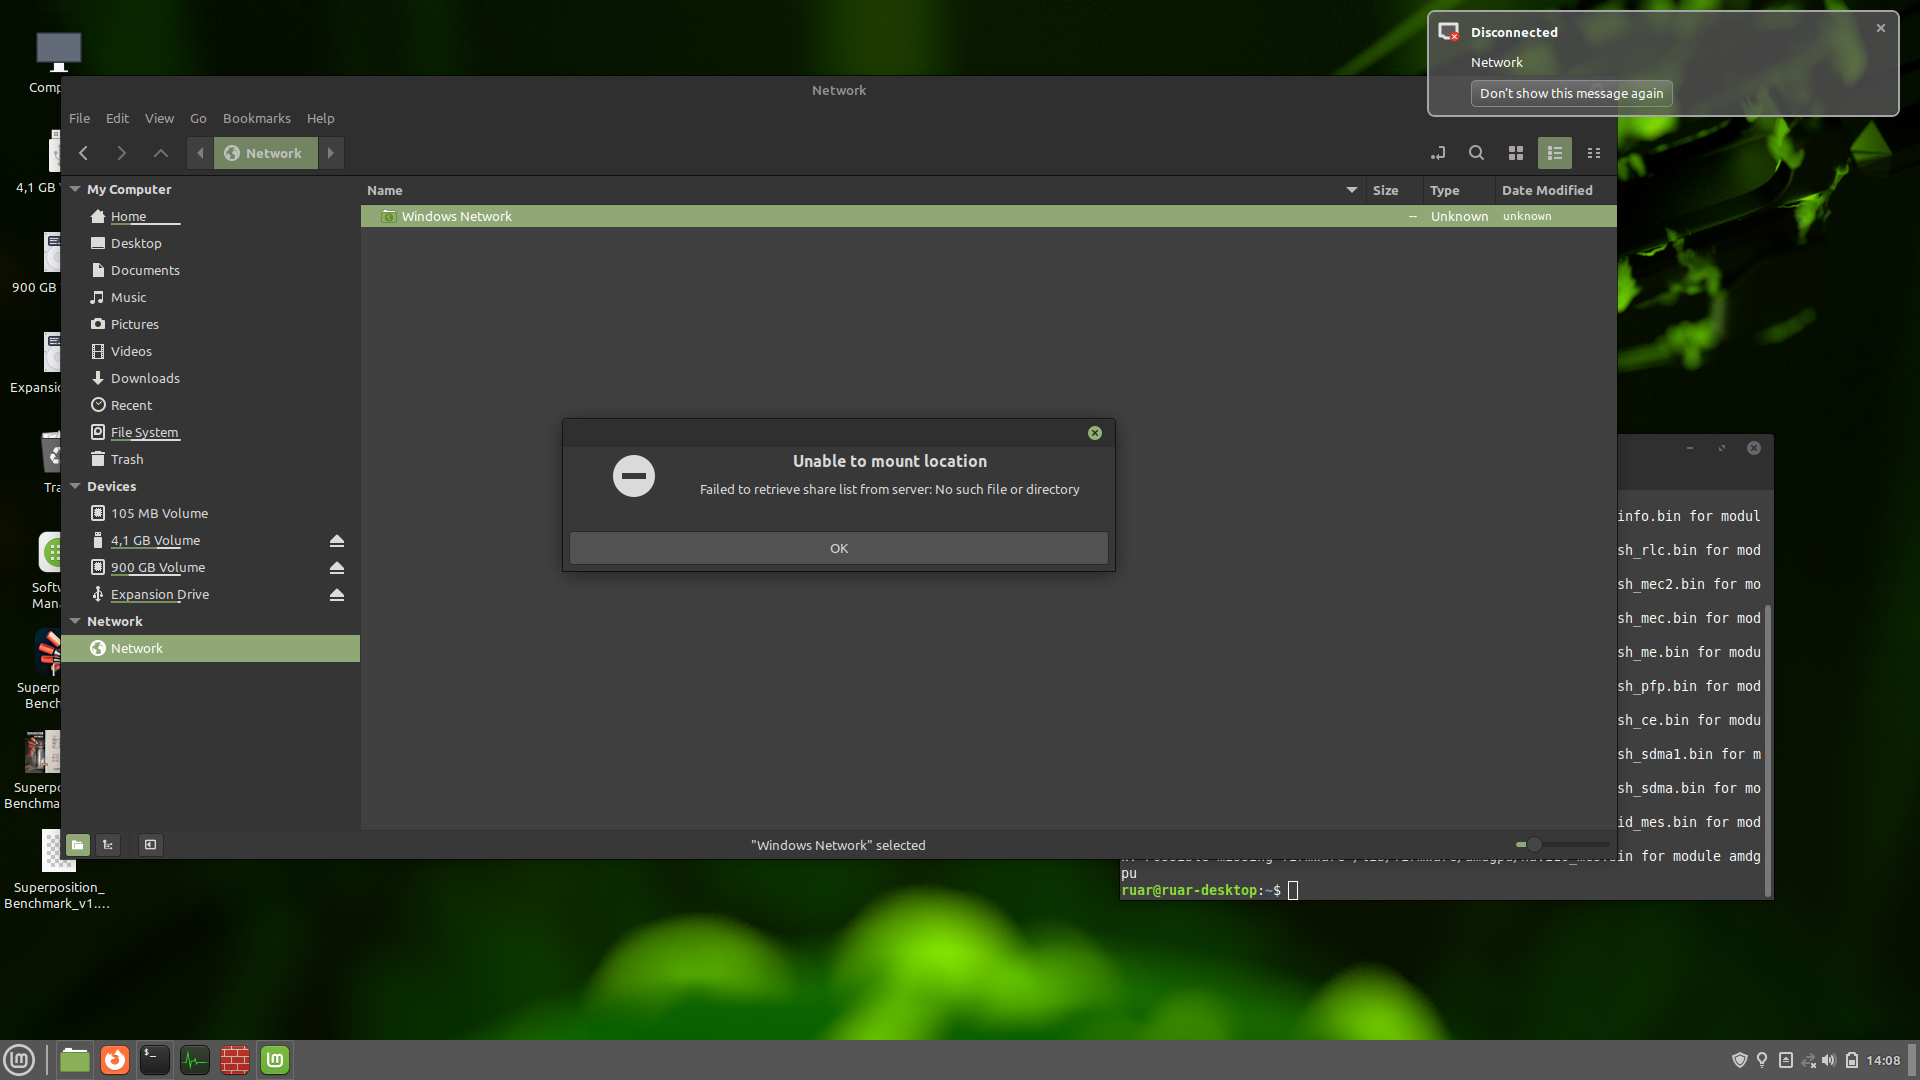
Task: Hide the sidebar using status bar button
Action: click(150, 845)
